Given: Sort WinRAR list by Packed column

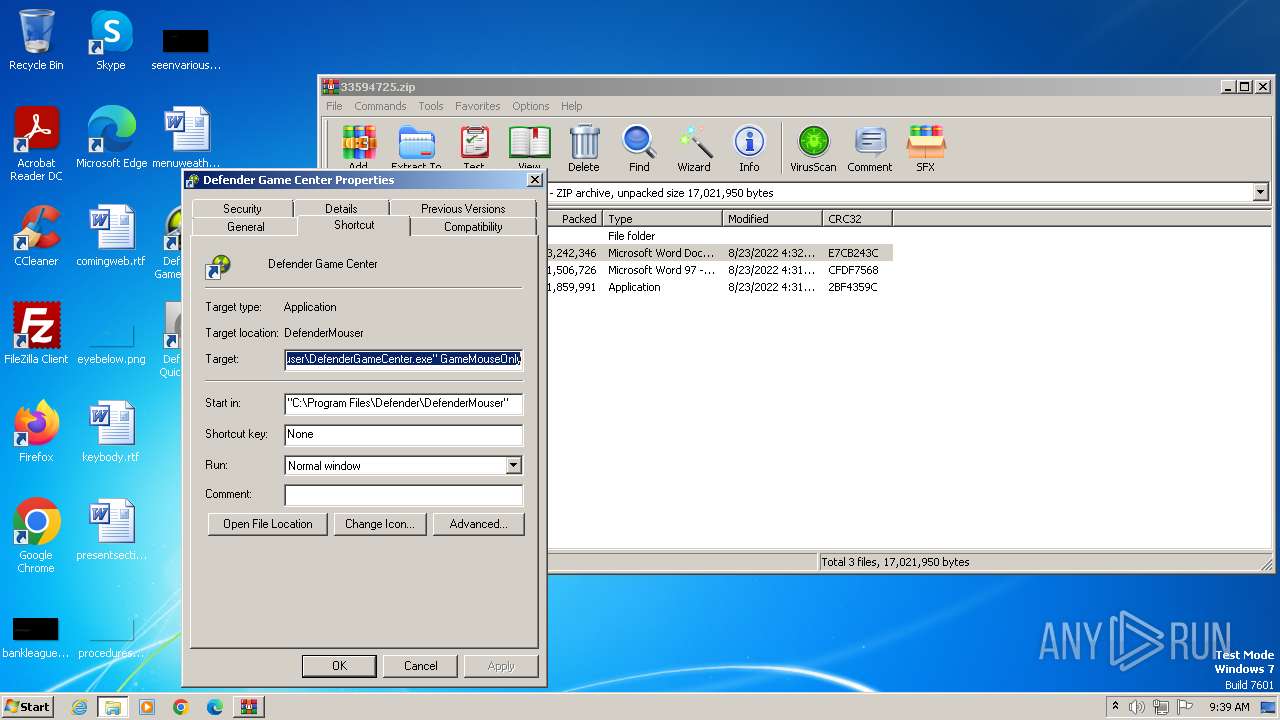Looking at the screenshot, I should pos(575,218).
